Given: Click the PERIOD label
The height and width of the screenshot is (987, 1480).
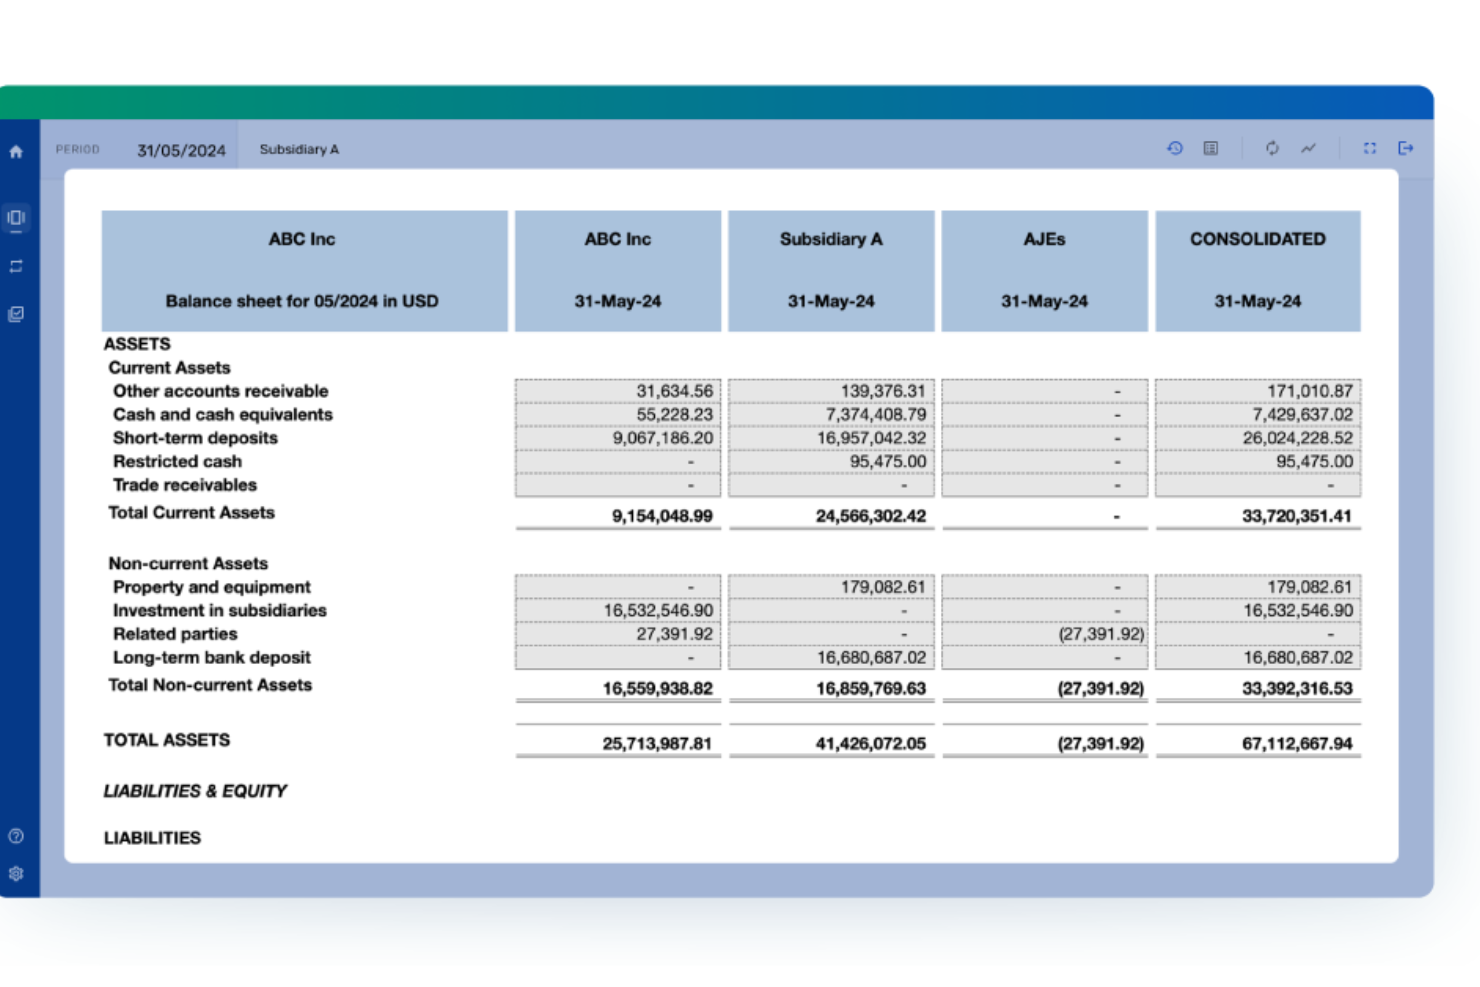Looking at the screenshot, I should (x=78, y=148).
